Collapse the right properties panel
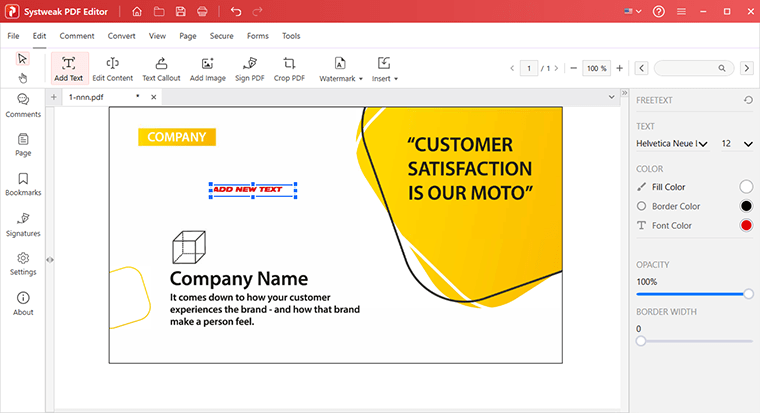The height and width of the screenshot is (413, 760). coord(625,93)
